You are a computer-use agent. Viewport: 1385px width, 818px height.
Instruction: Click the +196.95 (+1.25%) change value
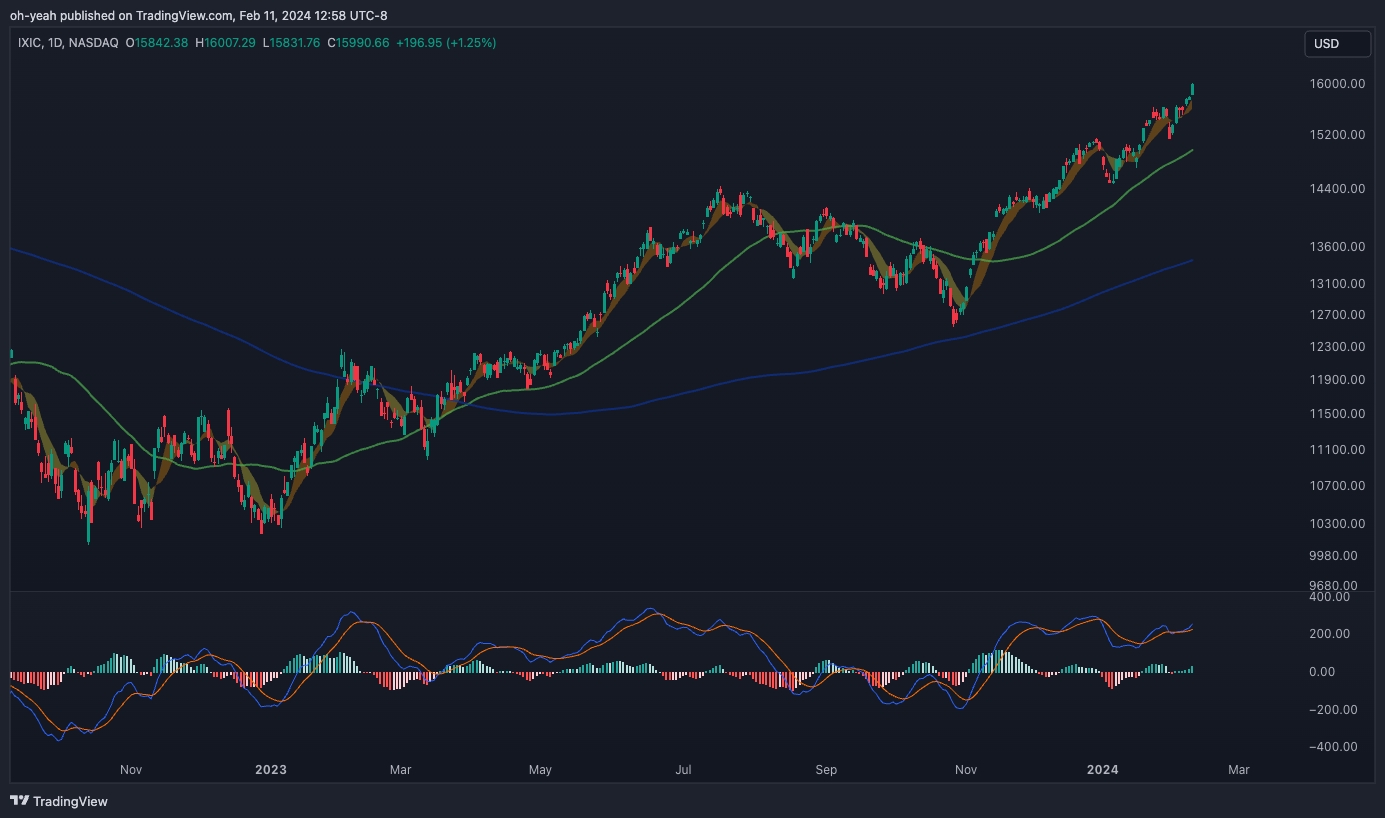[x=446, y=43]
